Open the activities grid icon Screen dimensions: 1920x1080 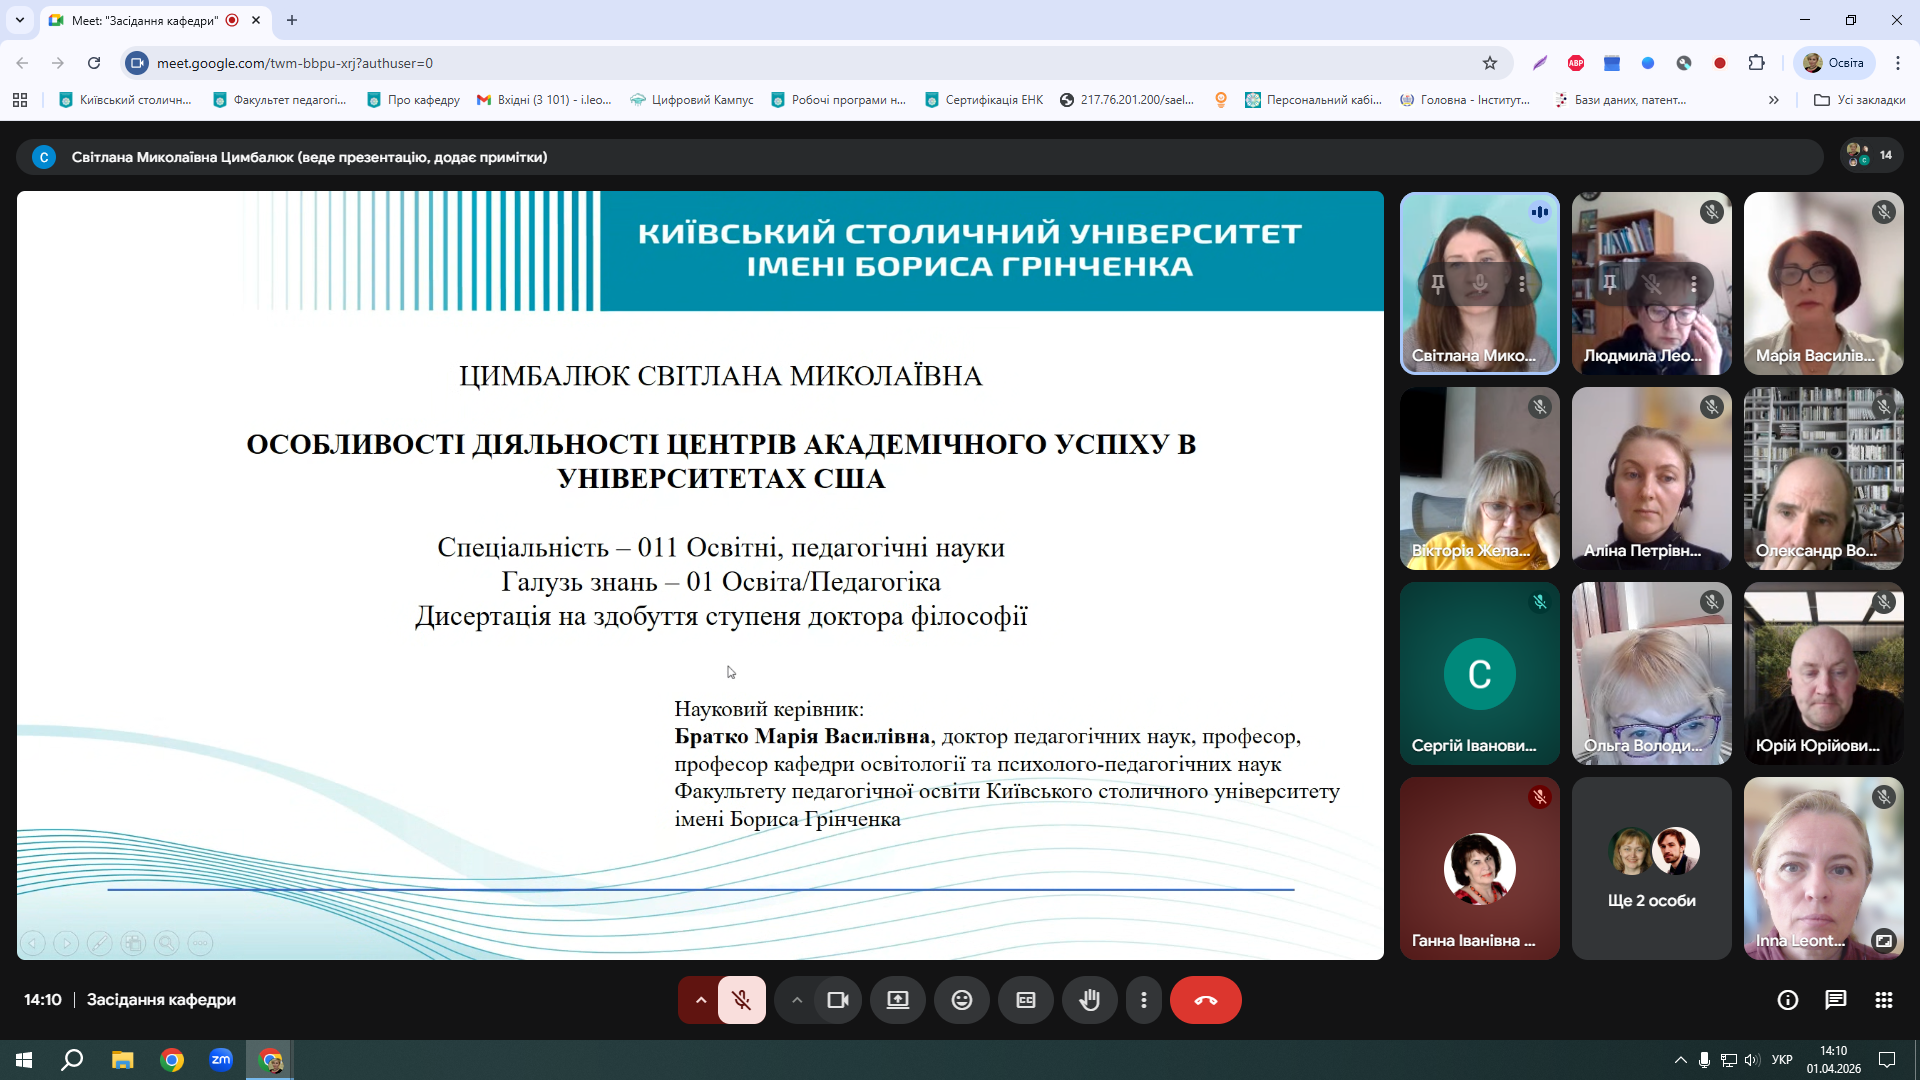(x=1883, y=1000)
